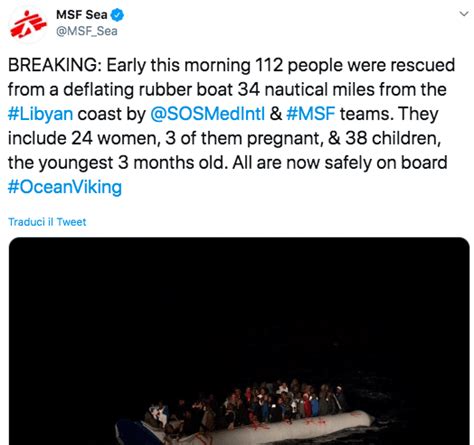
Task: Open the #MSF hashtag
Action: (310, 114)
